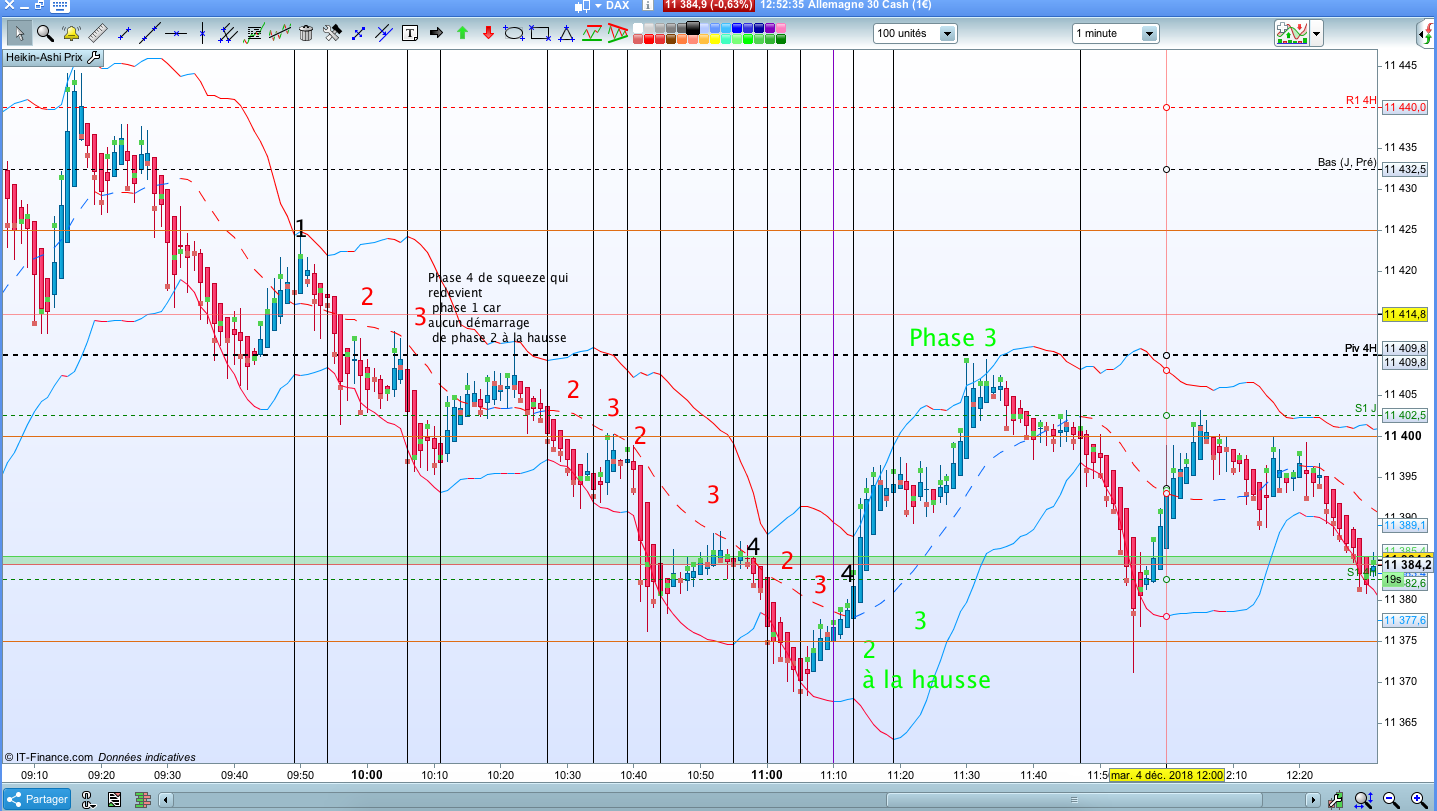
Task: Click the current price 11 384,2 label
Action: point(1409,564)
